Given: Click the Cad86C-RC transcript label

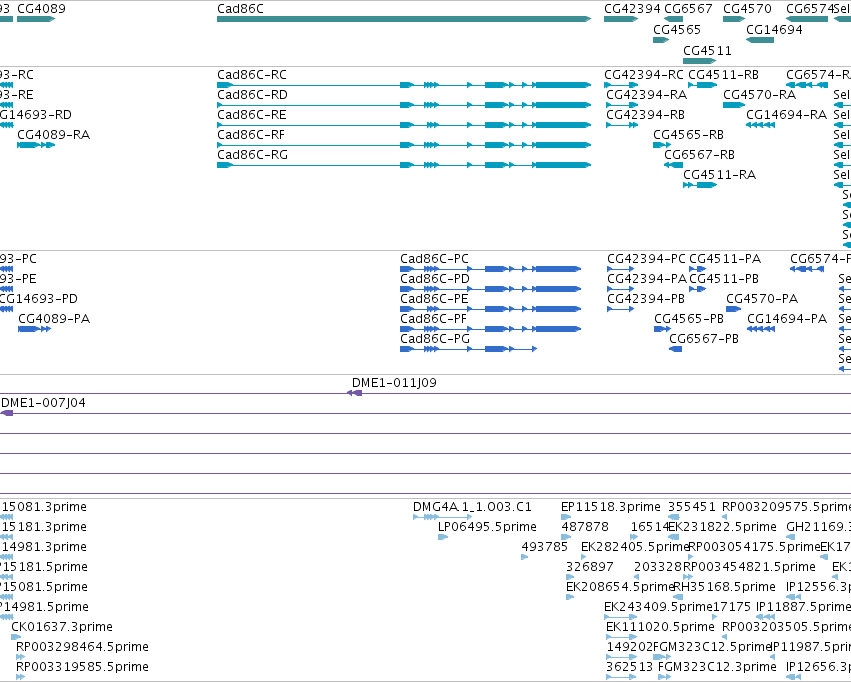Looking at the screenshot, I should point(252,75).
